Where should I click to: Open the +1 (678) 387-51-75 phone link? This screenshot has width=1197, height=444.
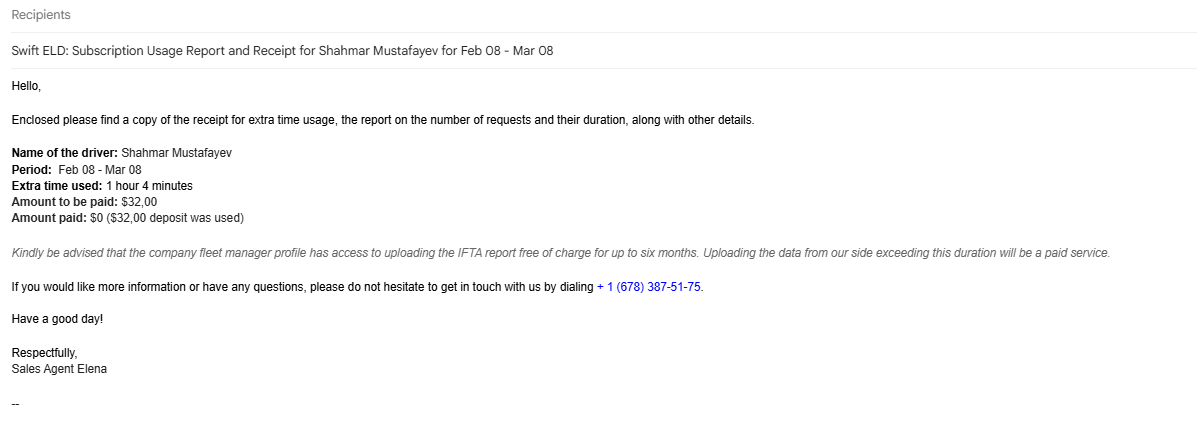click(x=649, y=287)
